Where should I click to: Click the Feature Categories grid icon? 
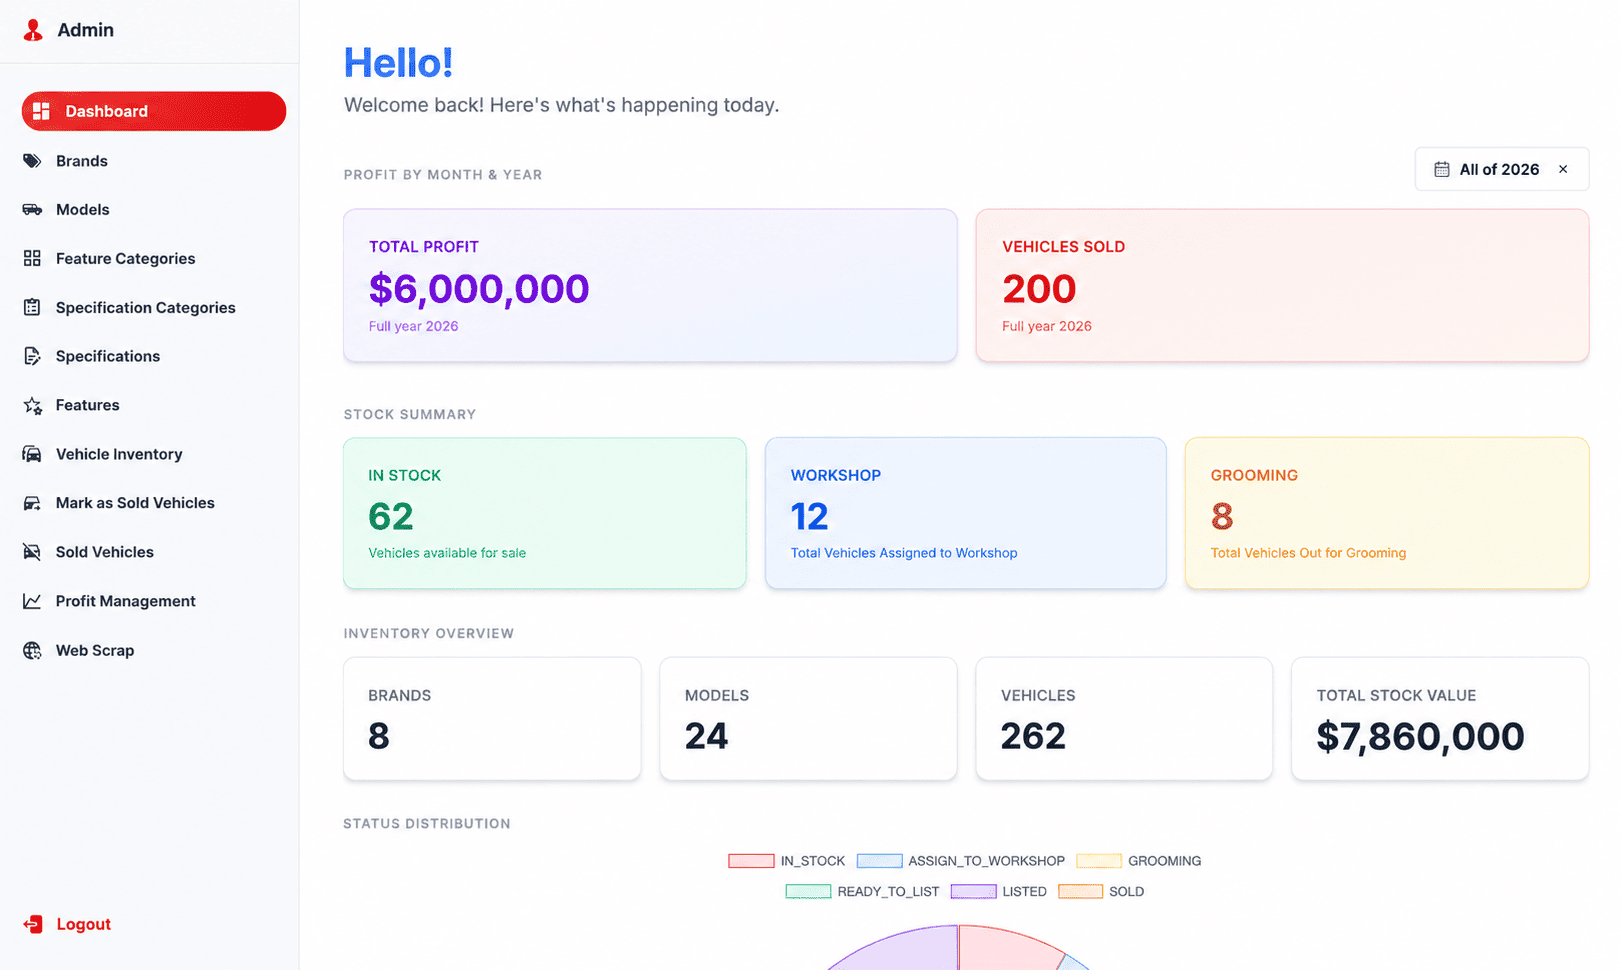tap(32, 259)
